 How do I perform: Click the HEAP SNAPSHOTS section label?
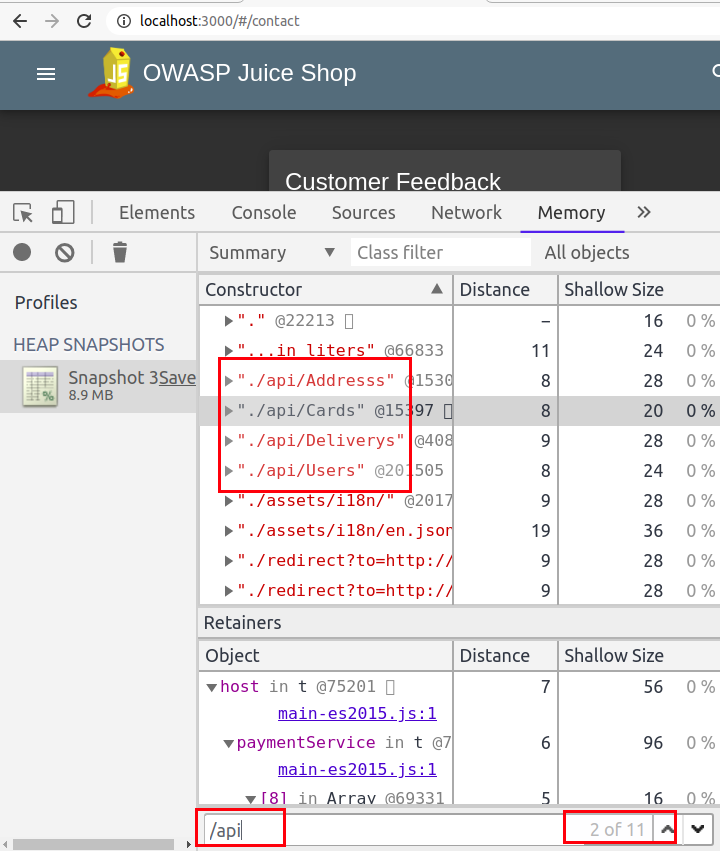point(88,345)
